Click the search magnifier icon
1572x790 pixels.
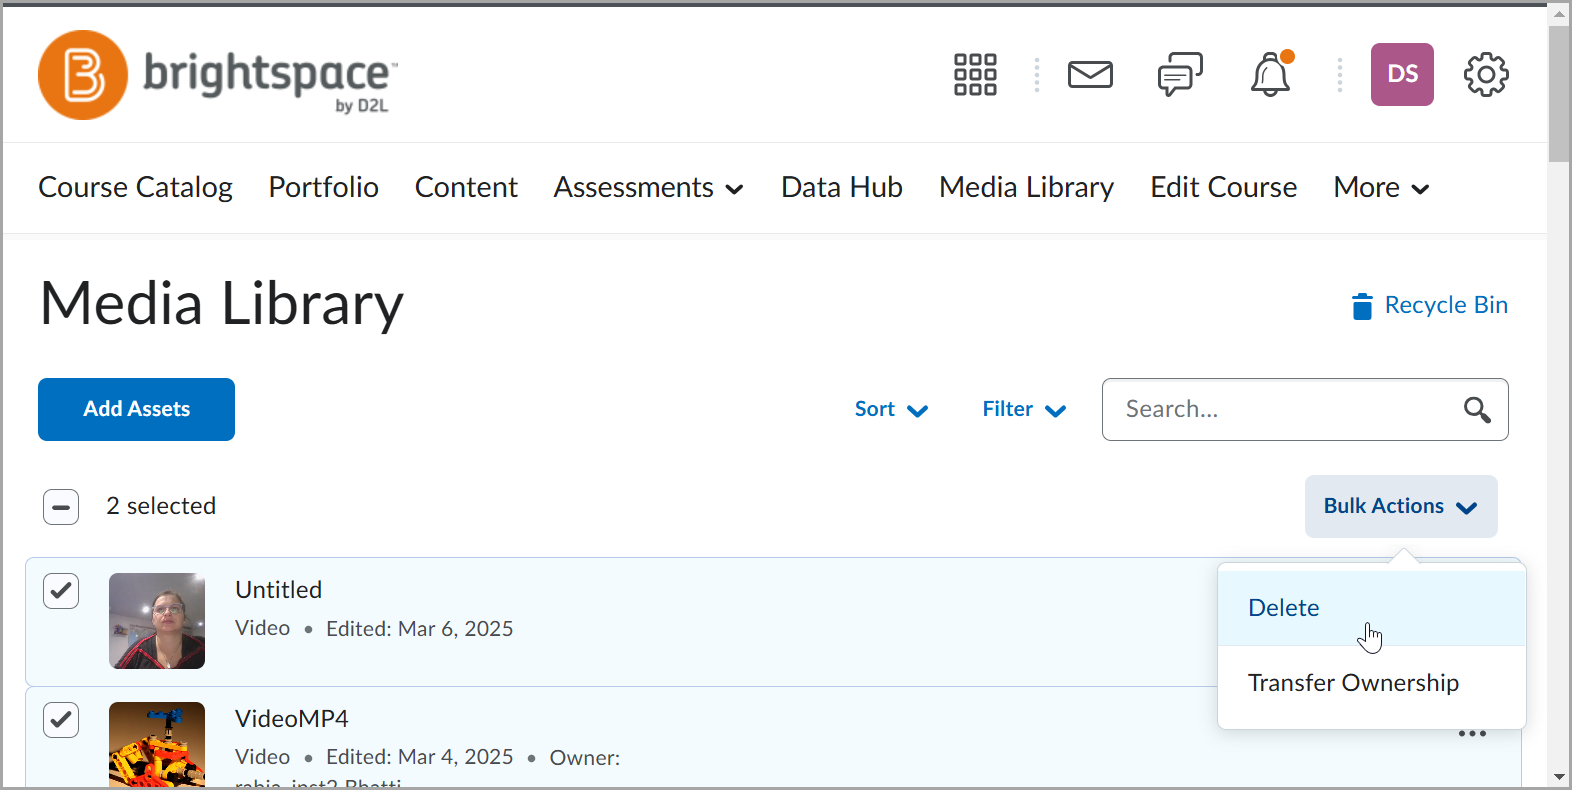coord(1477,410)
